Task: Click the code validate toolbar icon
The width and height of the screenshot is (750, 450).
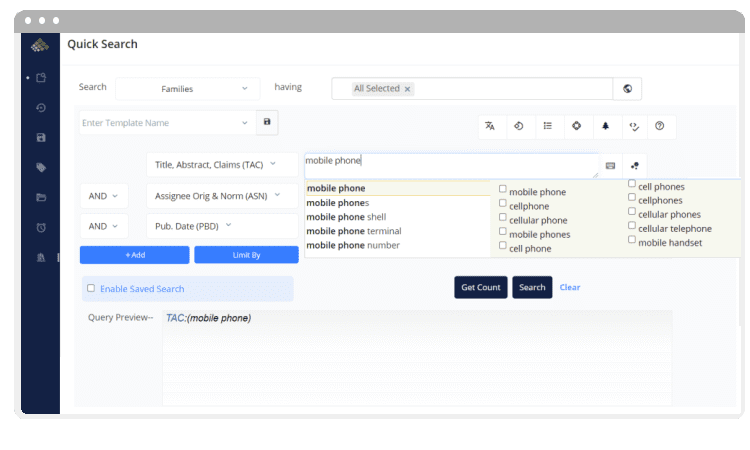Action: click(634, 126)
